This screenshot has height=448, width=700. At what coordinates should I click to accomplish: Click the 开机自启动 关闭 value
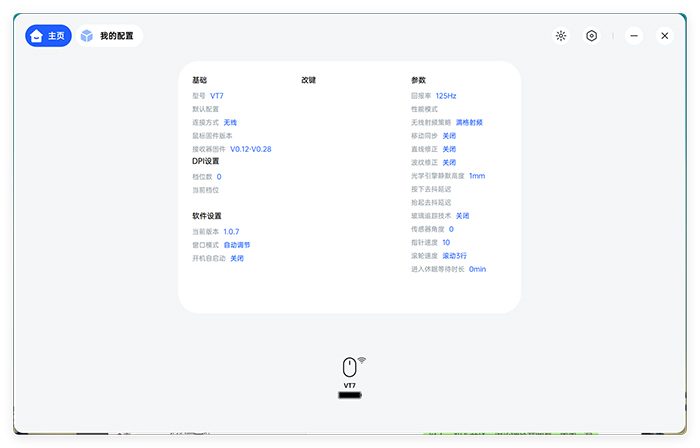point(237,258)
